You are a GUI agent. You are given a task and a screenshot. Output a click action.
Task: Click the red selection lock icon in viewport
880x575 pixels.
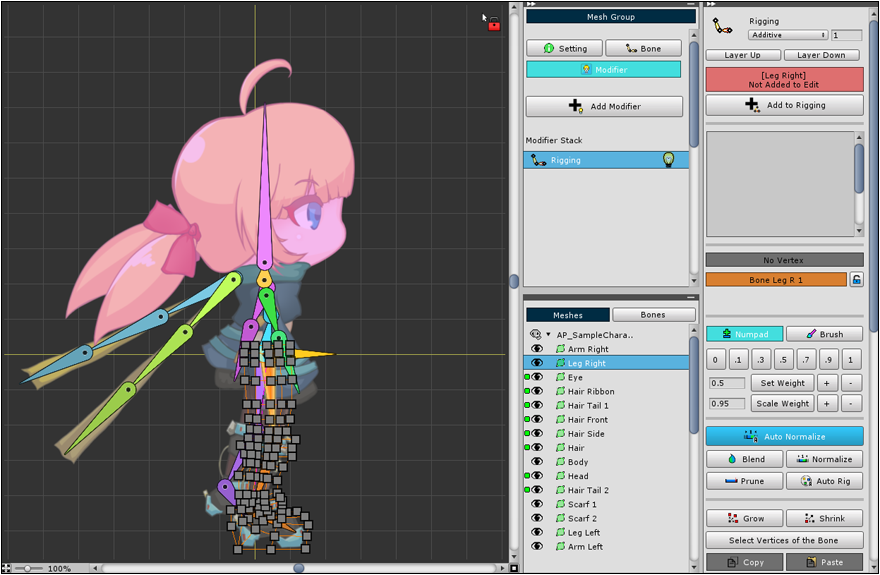point(493,23)
